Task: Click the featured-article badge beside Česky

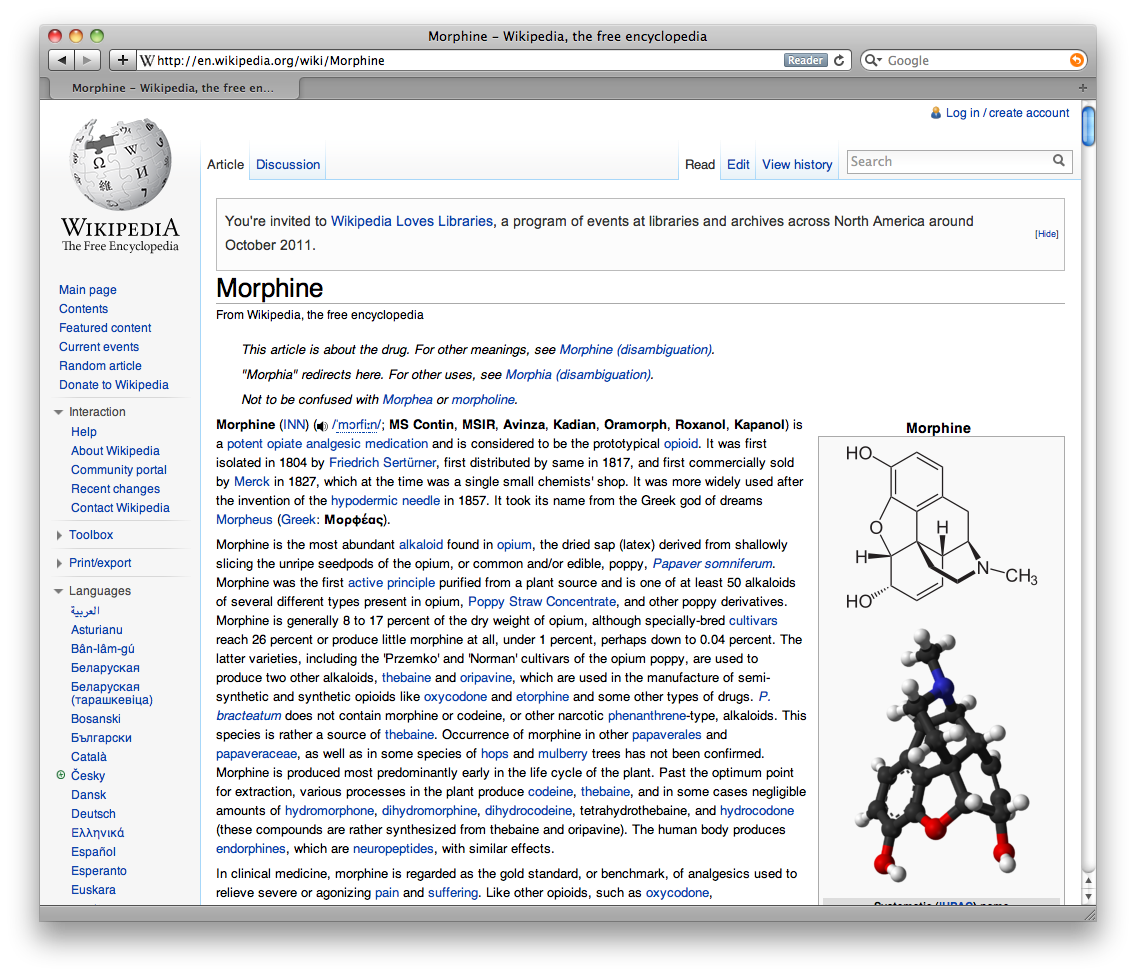Action: tap(61, 775)
